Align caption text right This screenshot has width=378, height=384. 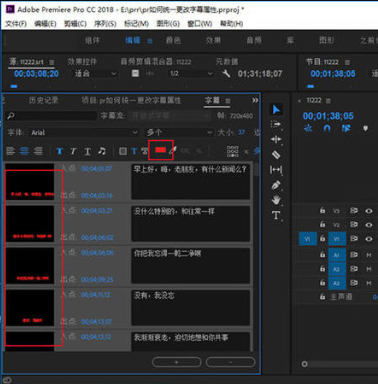pos(38,151)
